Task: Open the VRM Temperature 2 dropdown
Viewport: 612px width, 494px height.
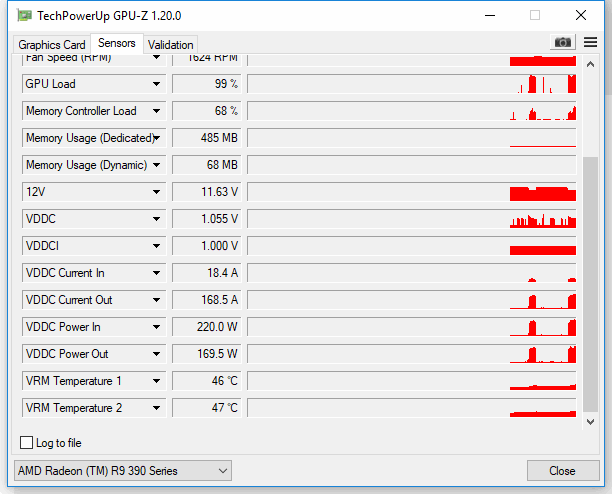Action: click(157, 408)
